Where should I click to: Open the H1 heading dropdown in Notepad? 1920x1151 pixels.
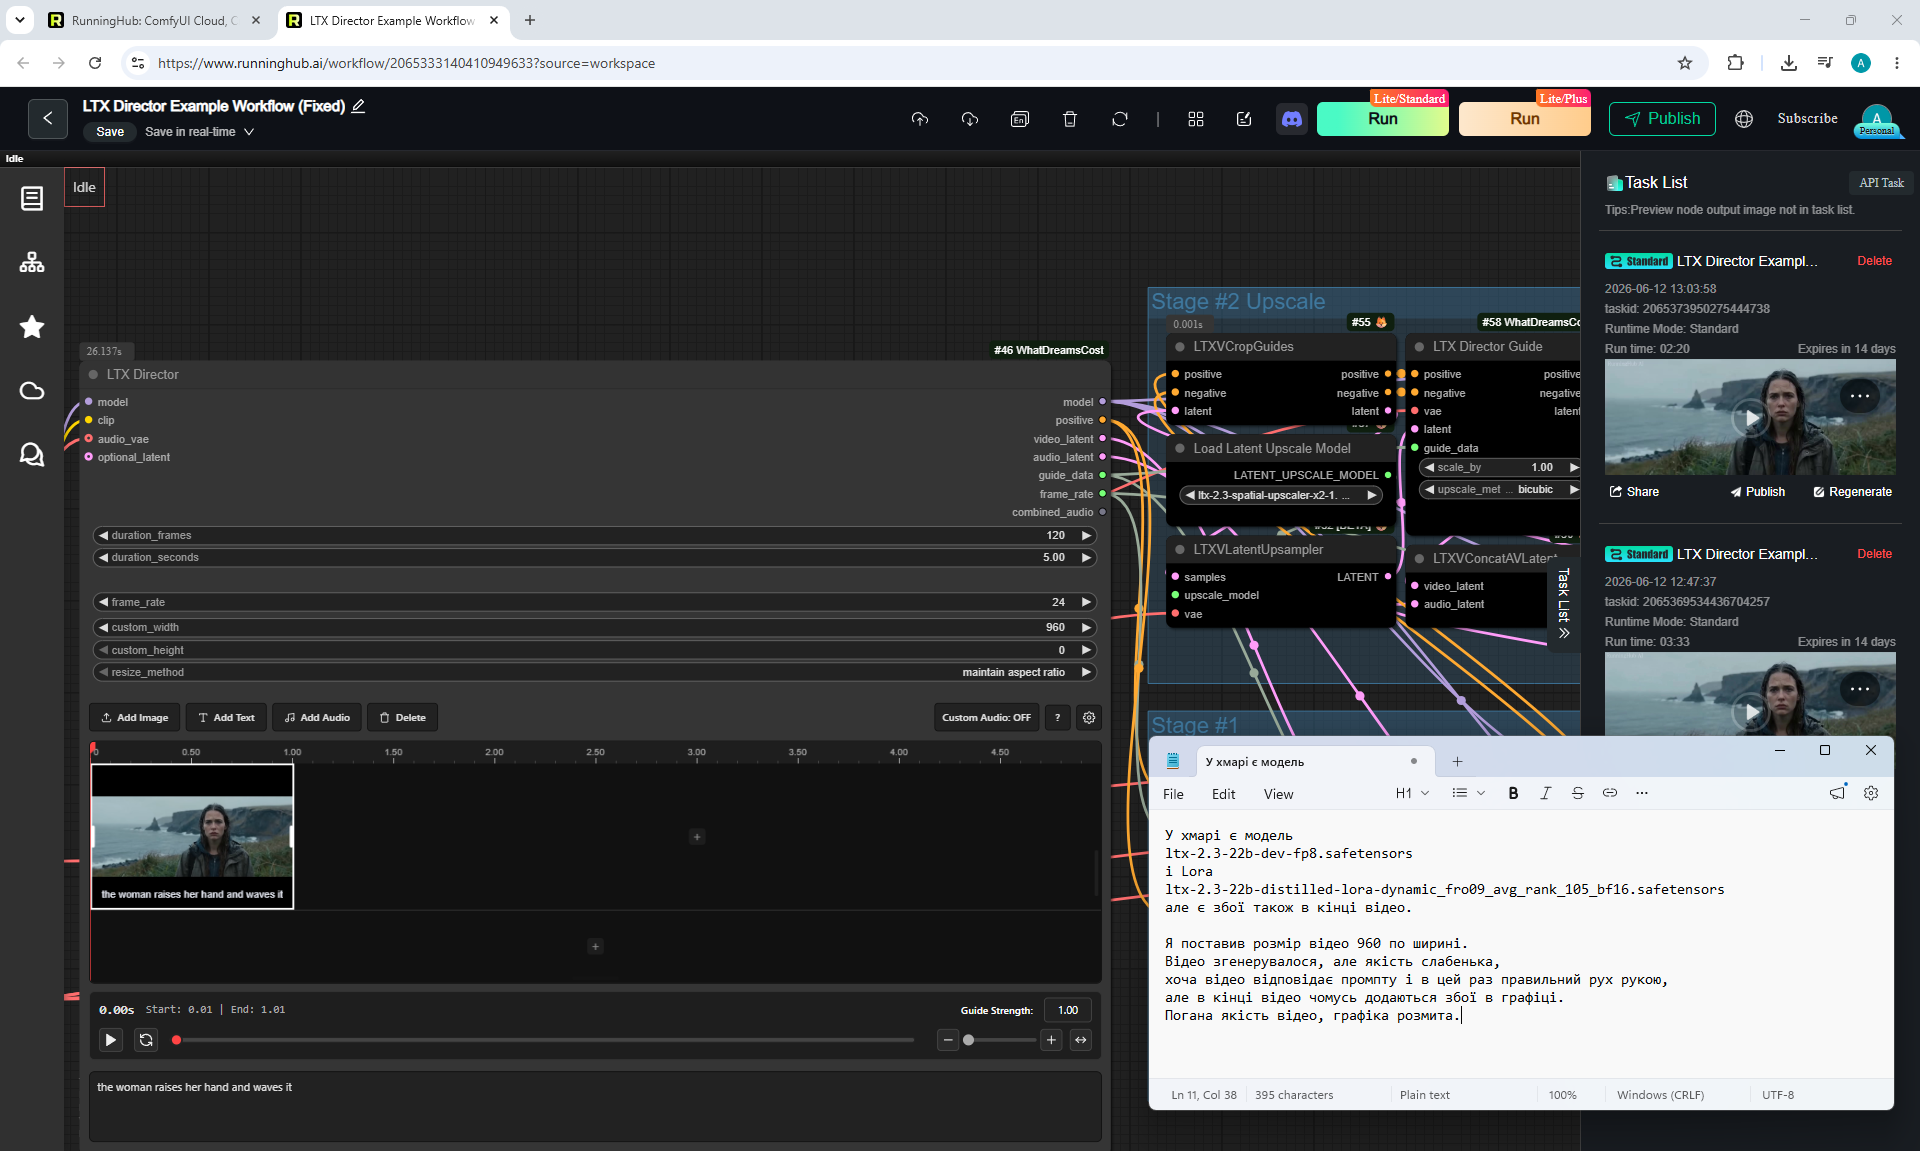point(1412,793)
